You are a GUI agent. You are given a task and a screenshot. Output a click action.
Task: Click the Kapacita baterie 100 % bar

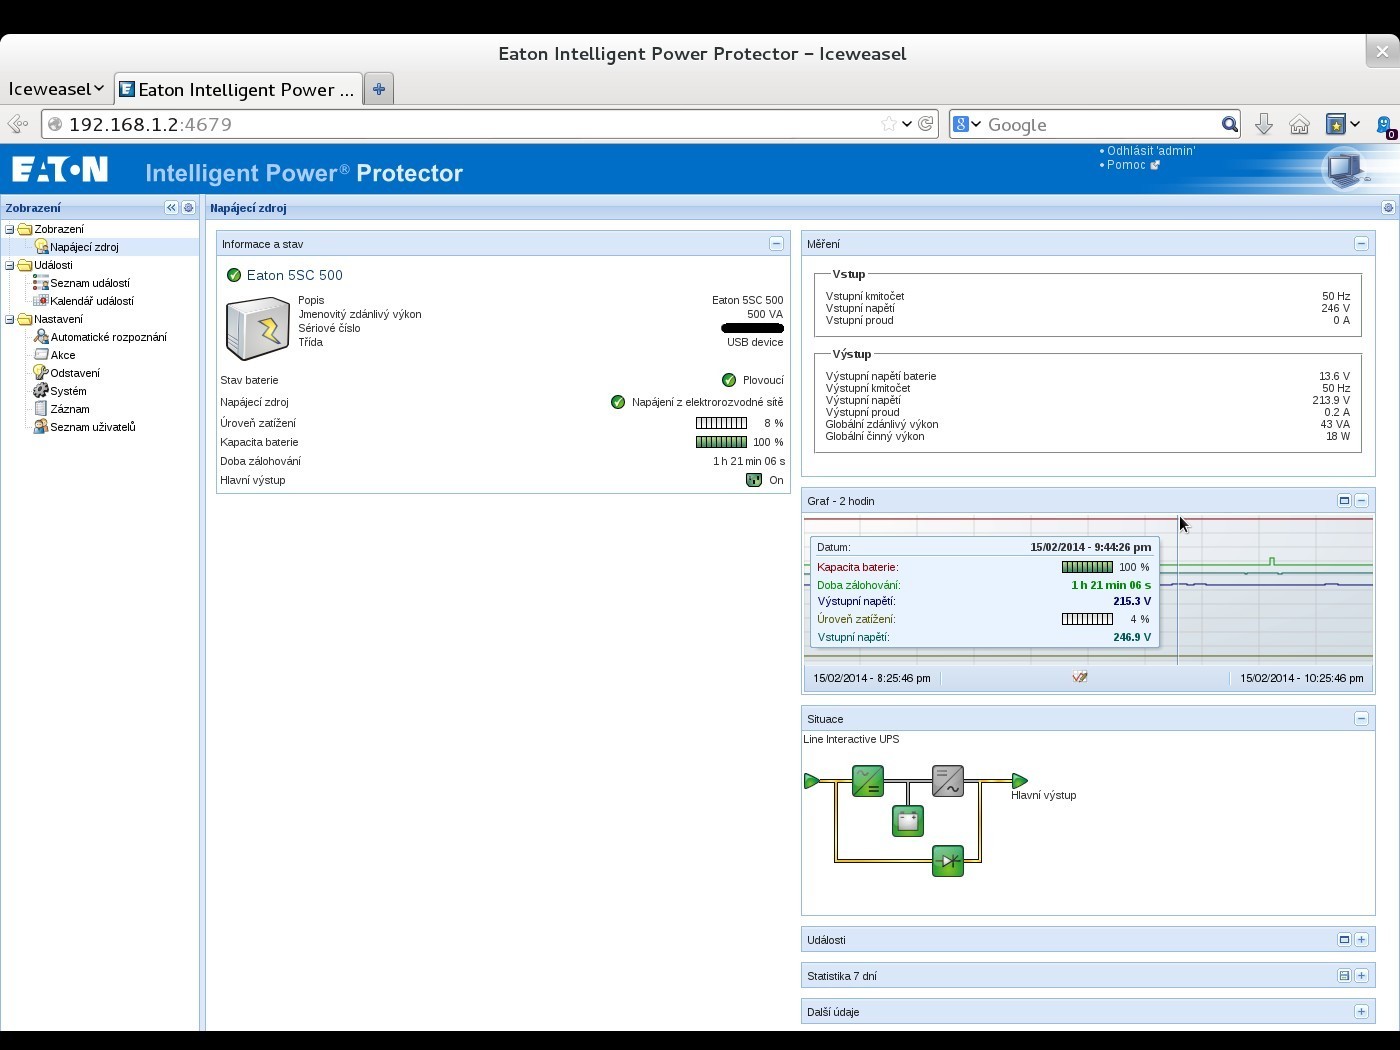point(722,442)
